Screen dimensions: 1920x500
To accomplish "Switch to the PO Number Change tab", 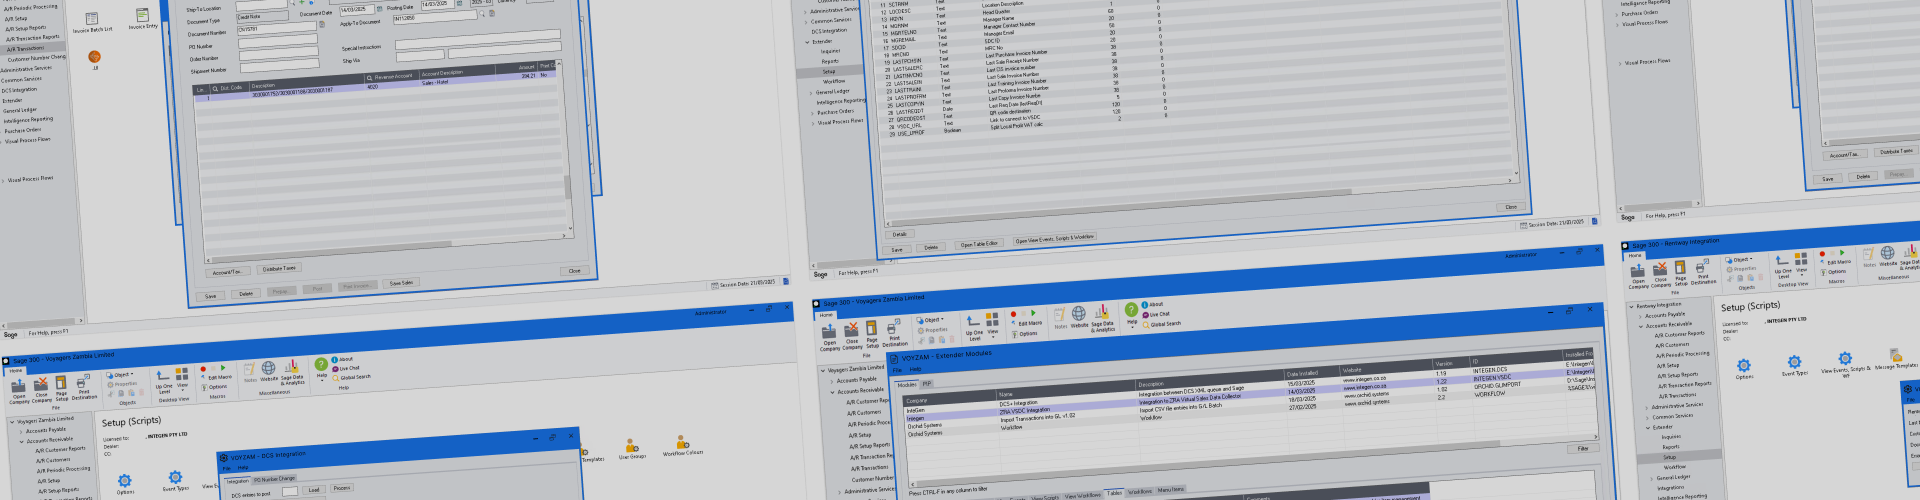I will [274, 479].
